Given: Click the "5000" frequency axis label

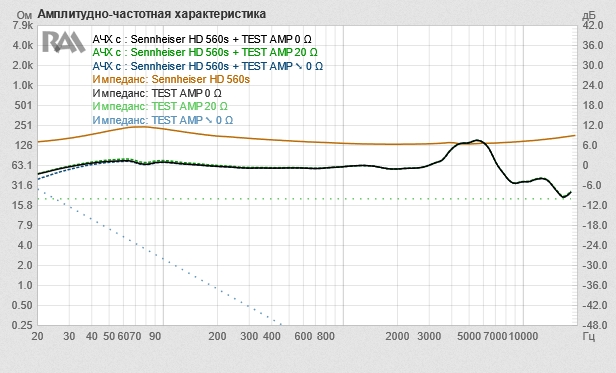Looking at the screenshot, I should coord(469,336).
